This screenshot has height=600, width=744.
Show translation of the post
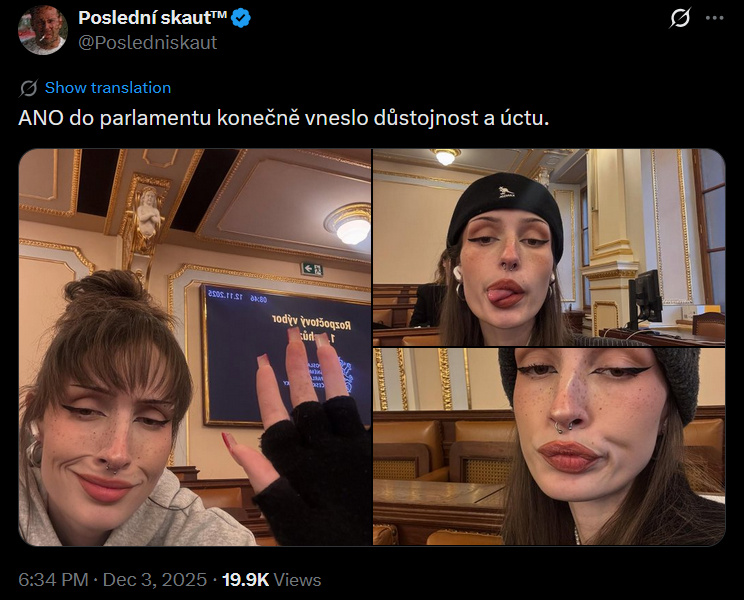[x=108, y=88]
